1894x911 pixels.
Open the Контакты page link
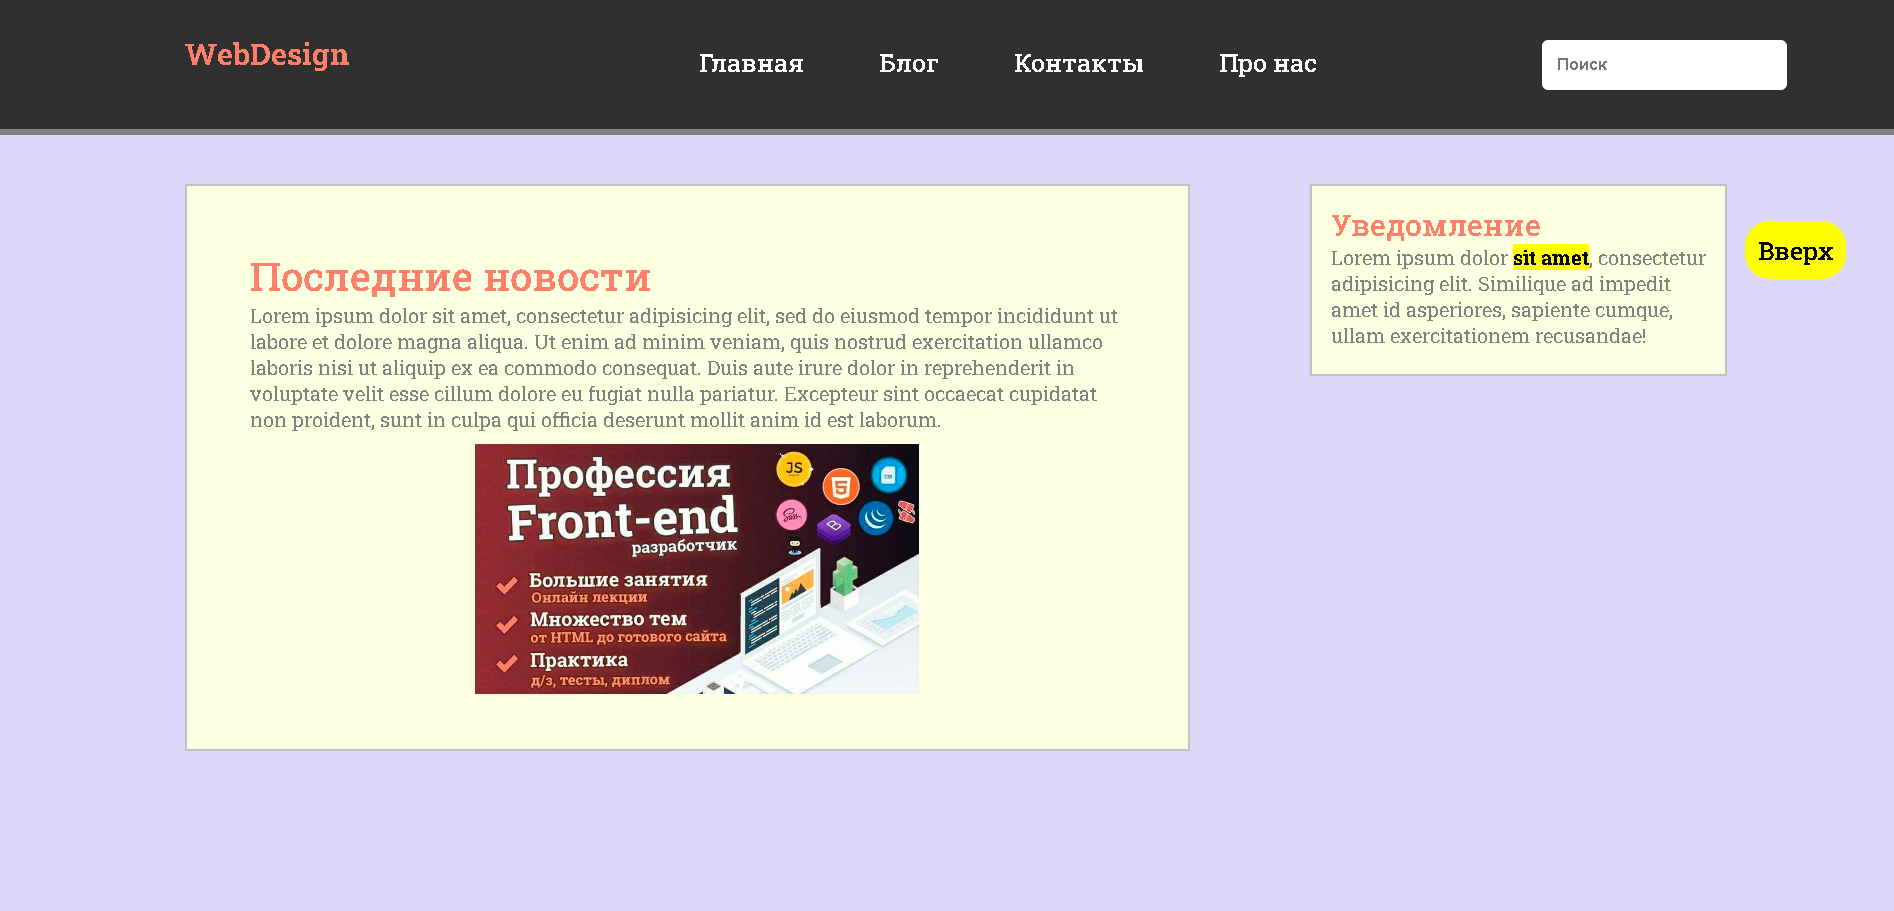click(1078, 64)
